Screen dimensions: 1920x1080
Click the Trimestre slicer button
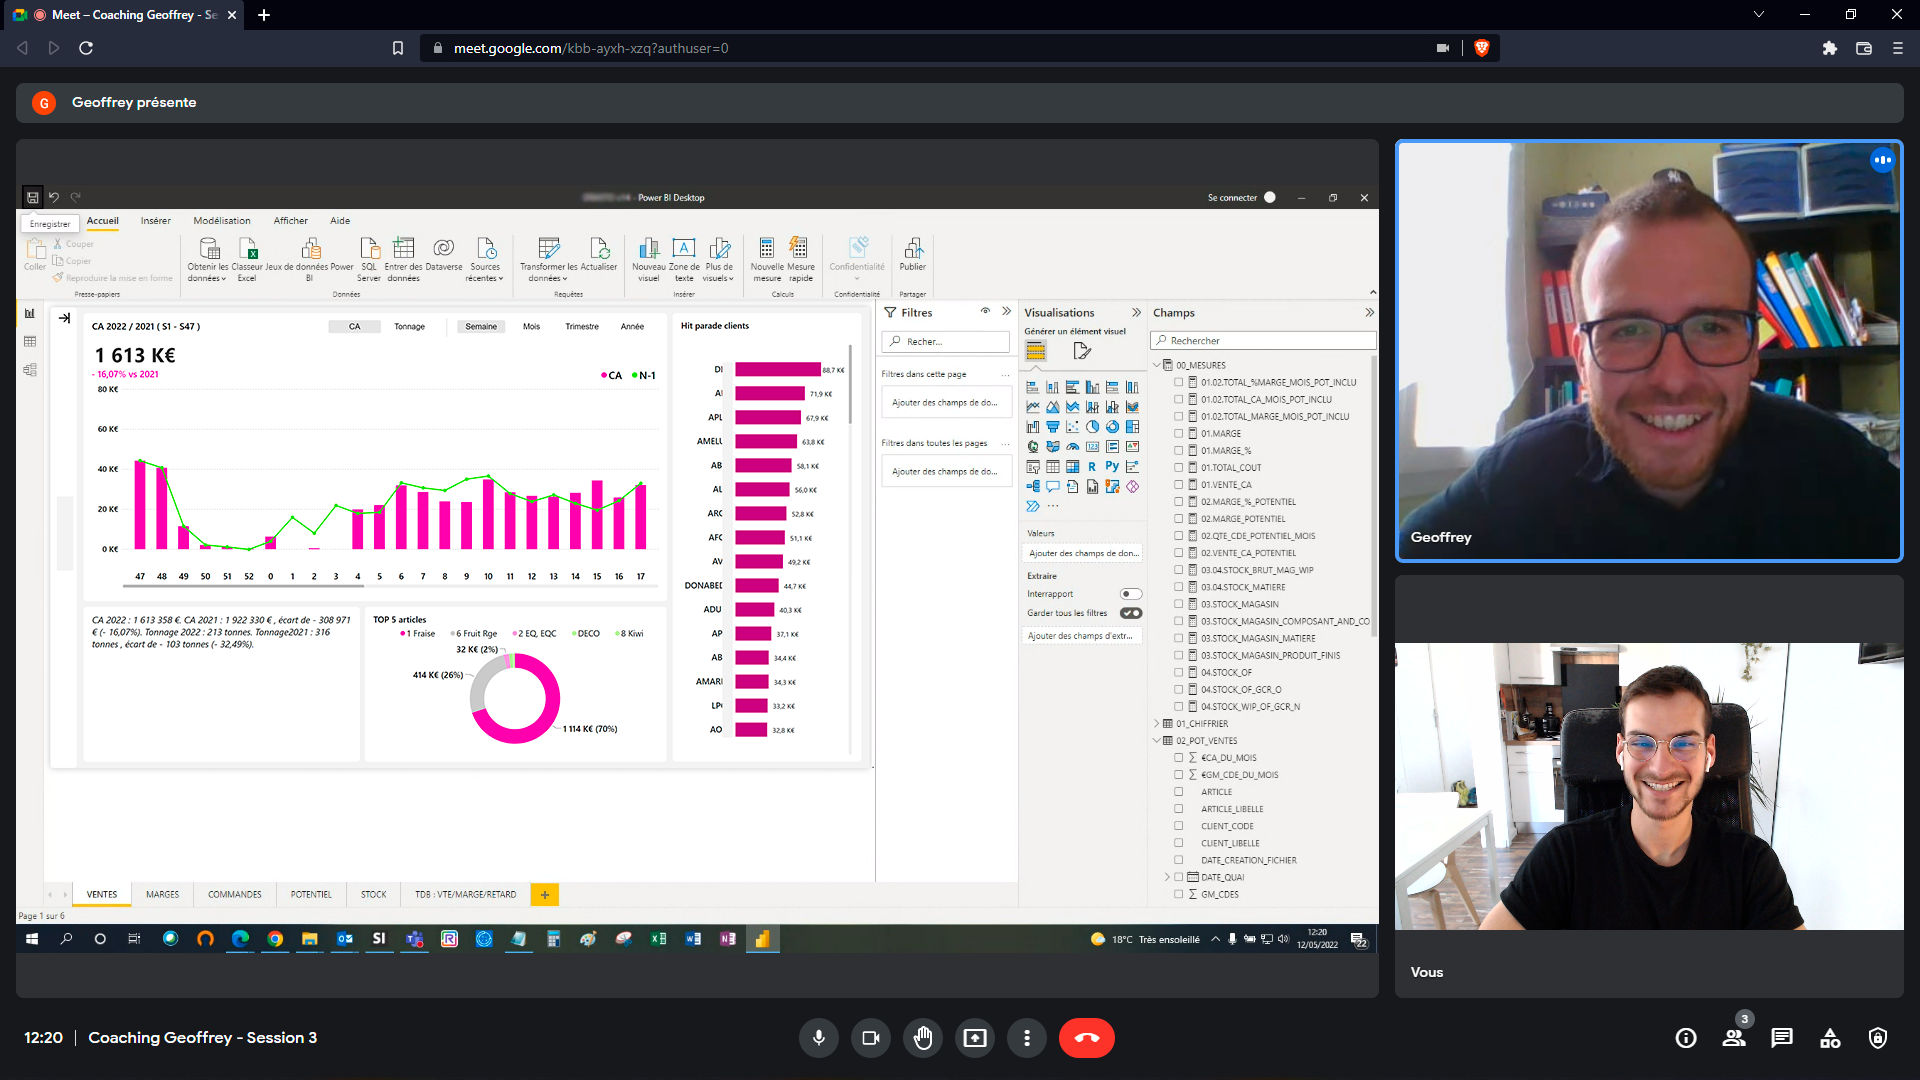[582, 327]
